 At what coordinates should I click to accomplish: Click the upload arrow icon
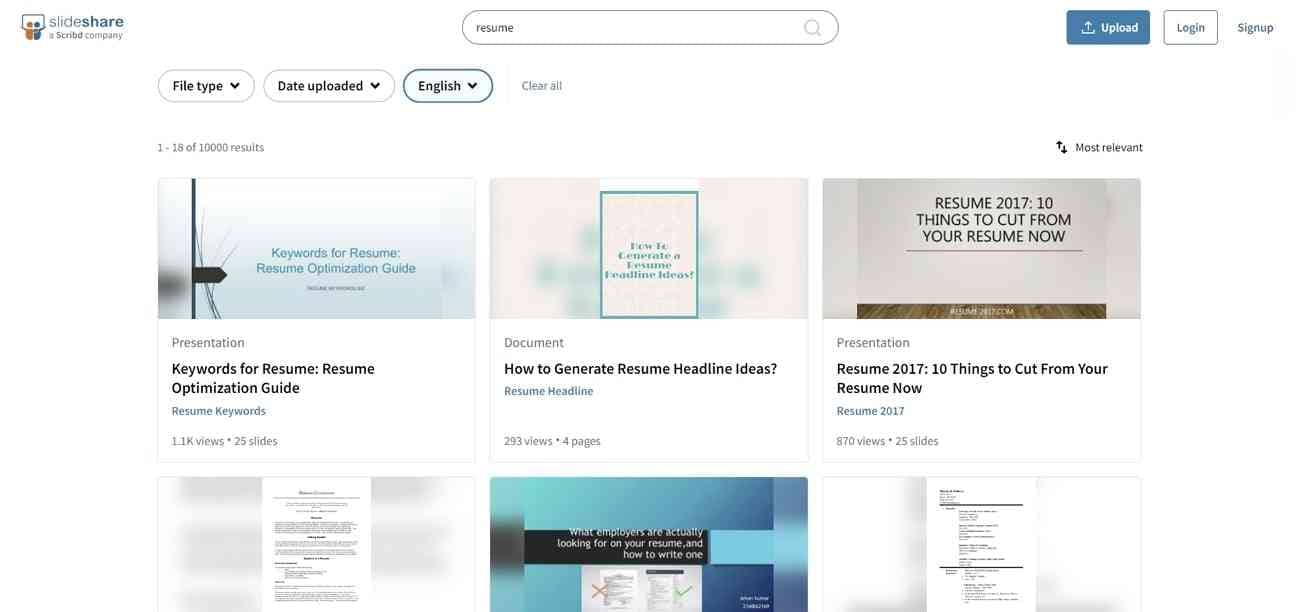pos(1088,28)
